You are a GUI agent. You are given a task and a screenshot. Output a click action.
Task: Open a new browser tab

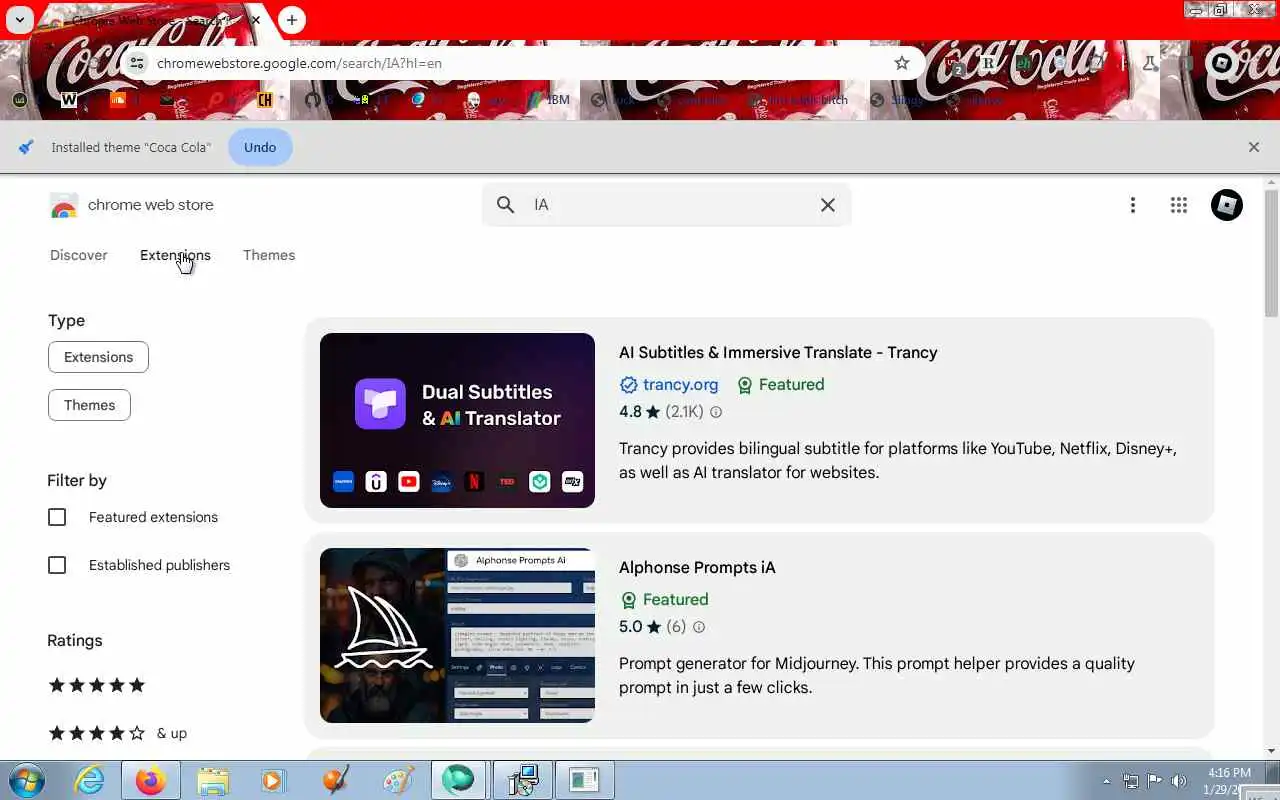(291, 20)
